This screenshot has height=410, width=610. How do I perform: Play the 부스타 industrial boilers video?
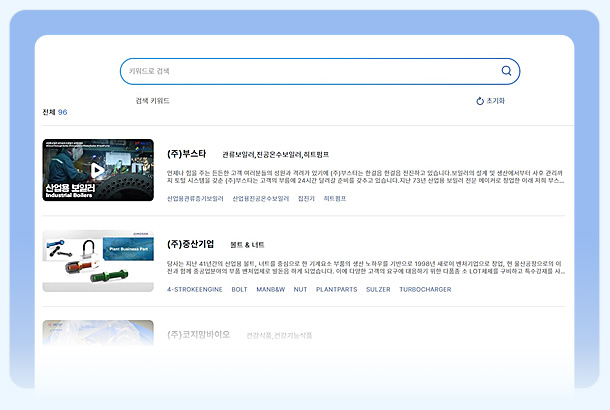pos(97,169)
